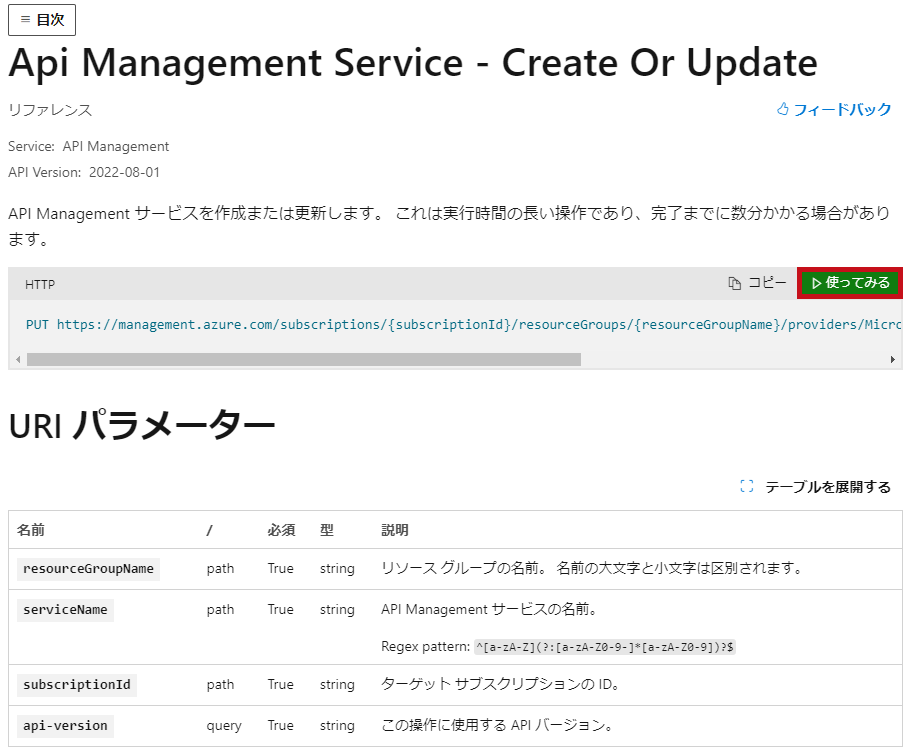Click the play triangle icon on 使ってみる
This screenshot has height=753, width=907.
pyautogui.click(x=816, y=283)
